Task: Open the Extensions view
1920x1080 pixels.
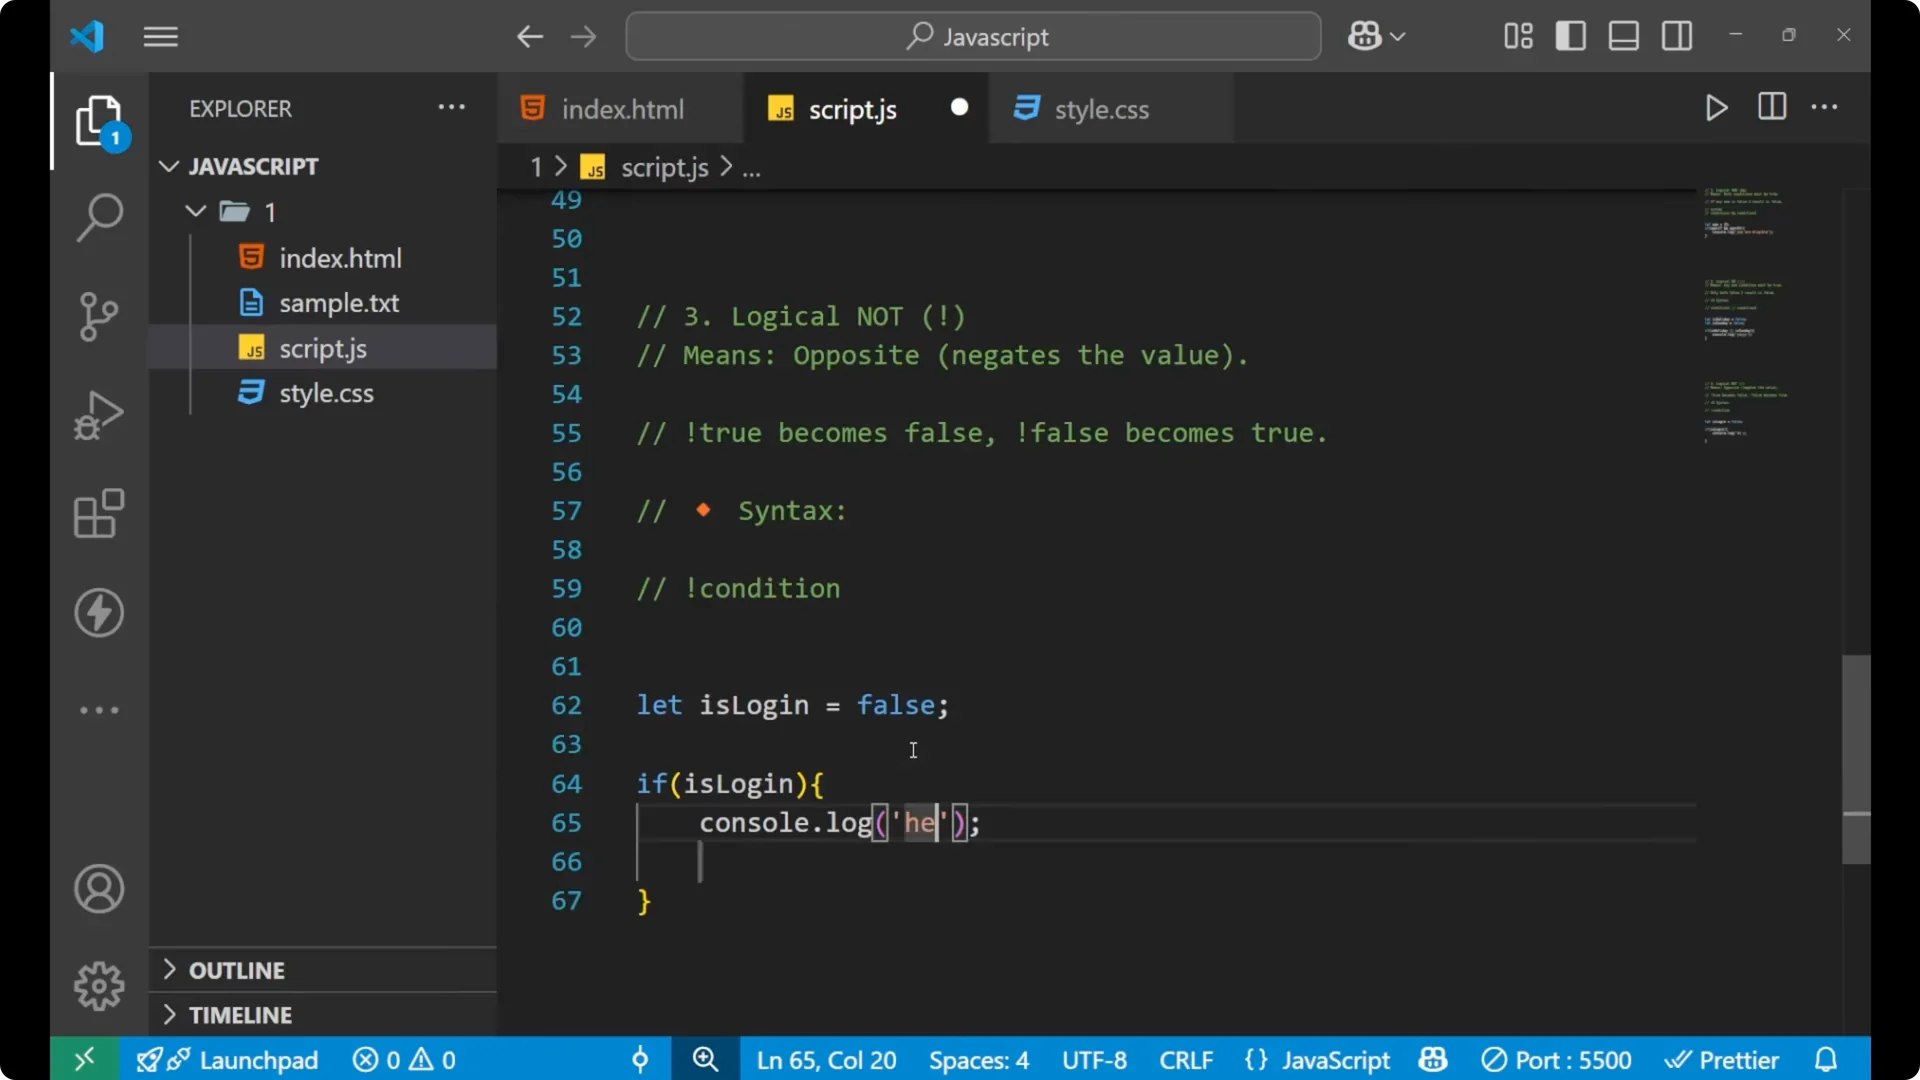Action: pyautogui.click(x=99, y=513)
